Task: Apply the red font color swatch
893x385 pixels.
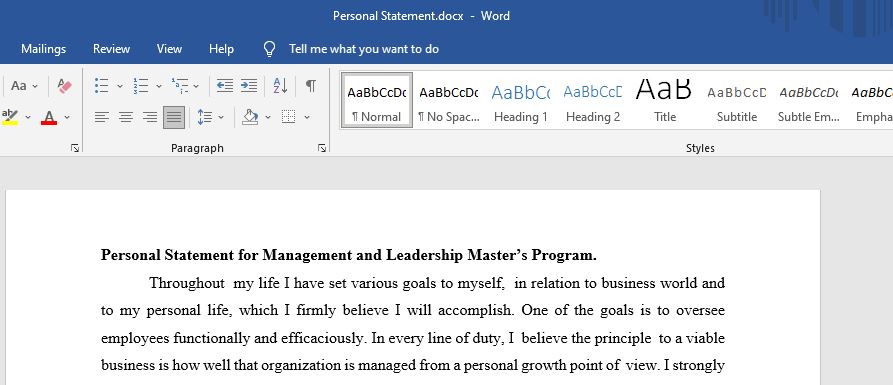Action: [49, 117]
